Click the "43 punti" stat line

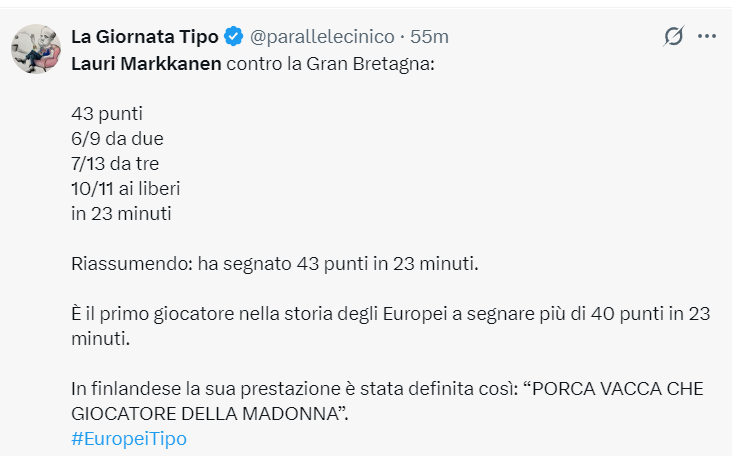coord(108,114)
